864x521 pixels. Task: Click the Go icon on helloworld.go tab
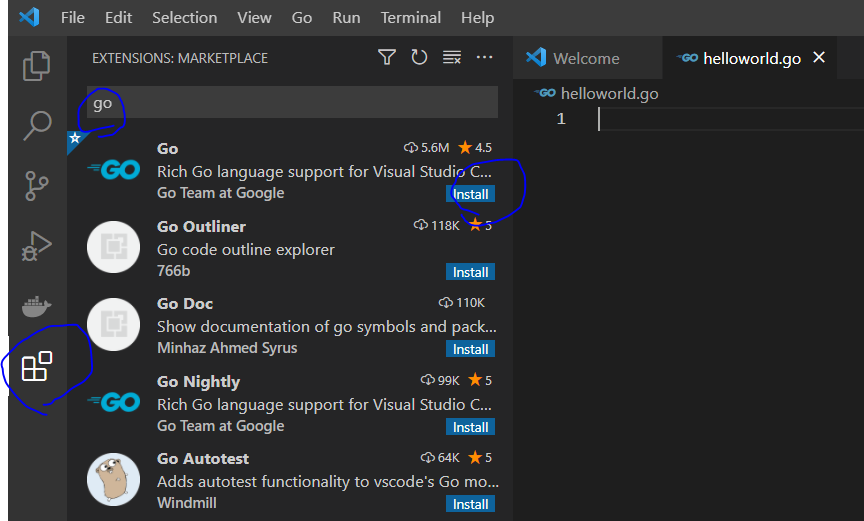coord(688,58)
